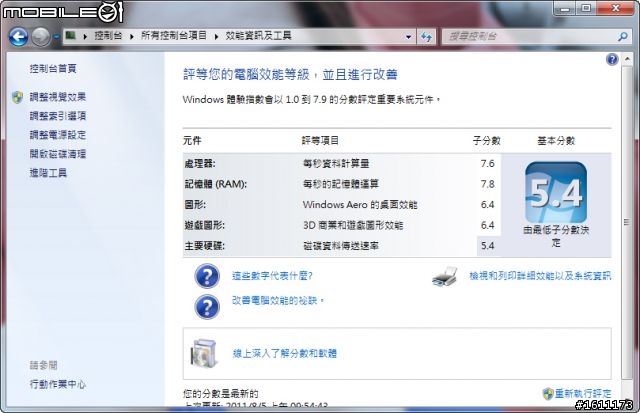Open 開啟磁碟清理 link
This screenshot has width=640, height=413.
click(58, 154)
